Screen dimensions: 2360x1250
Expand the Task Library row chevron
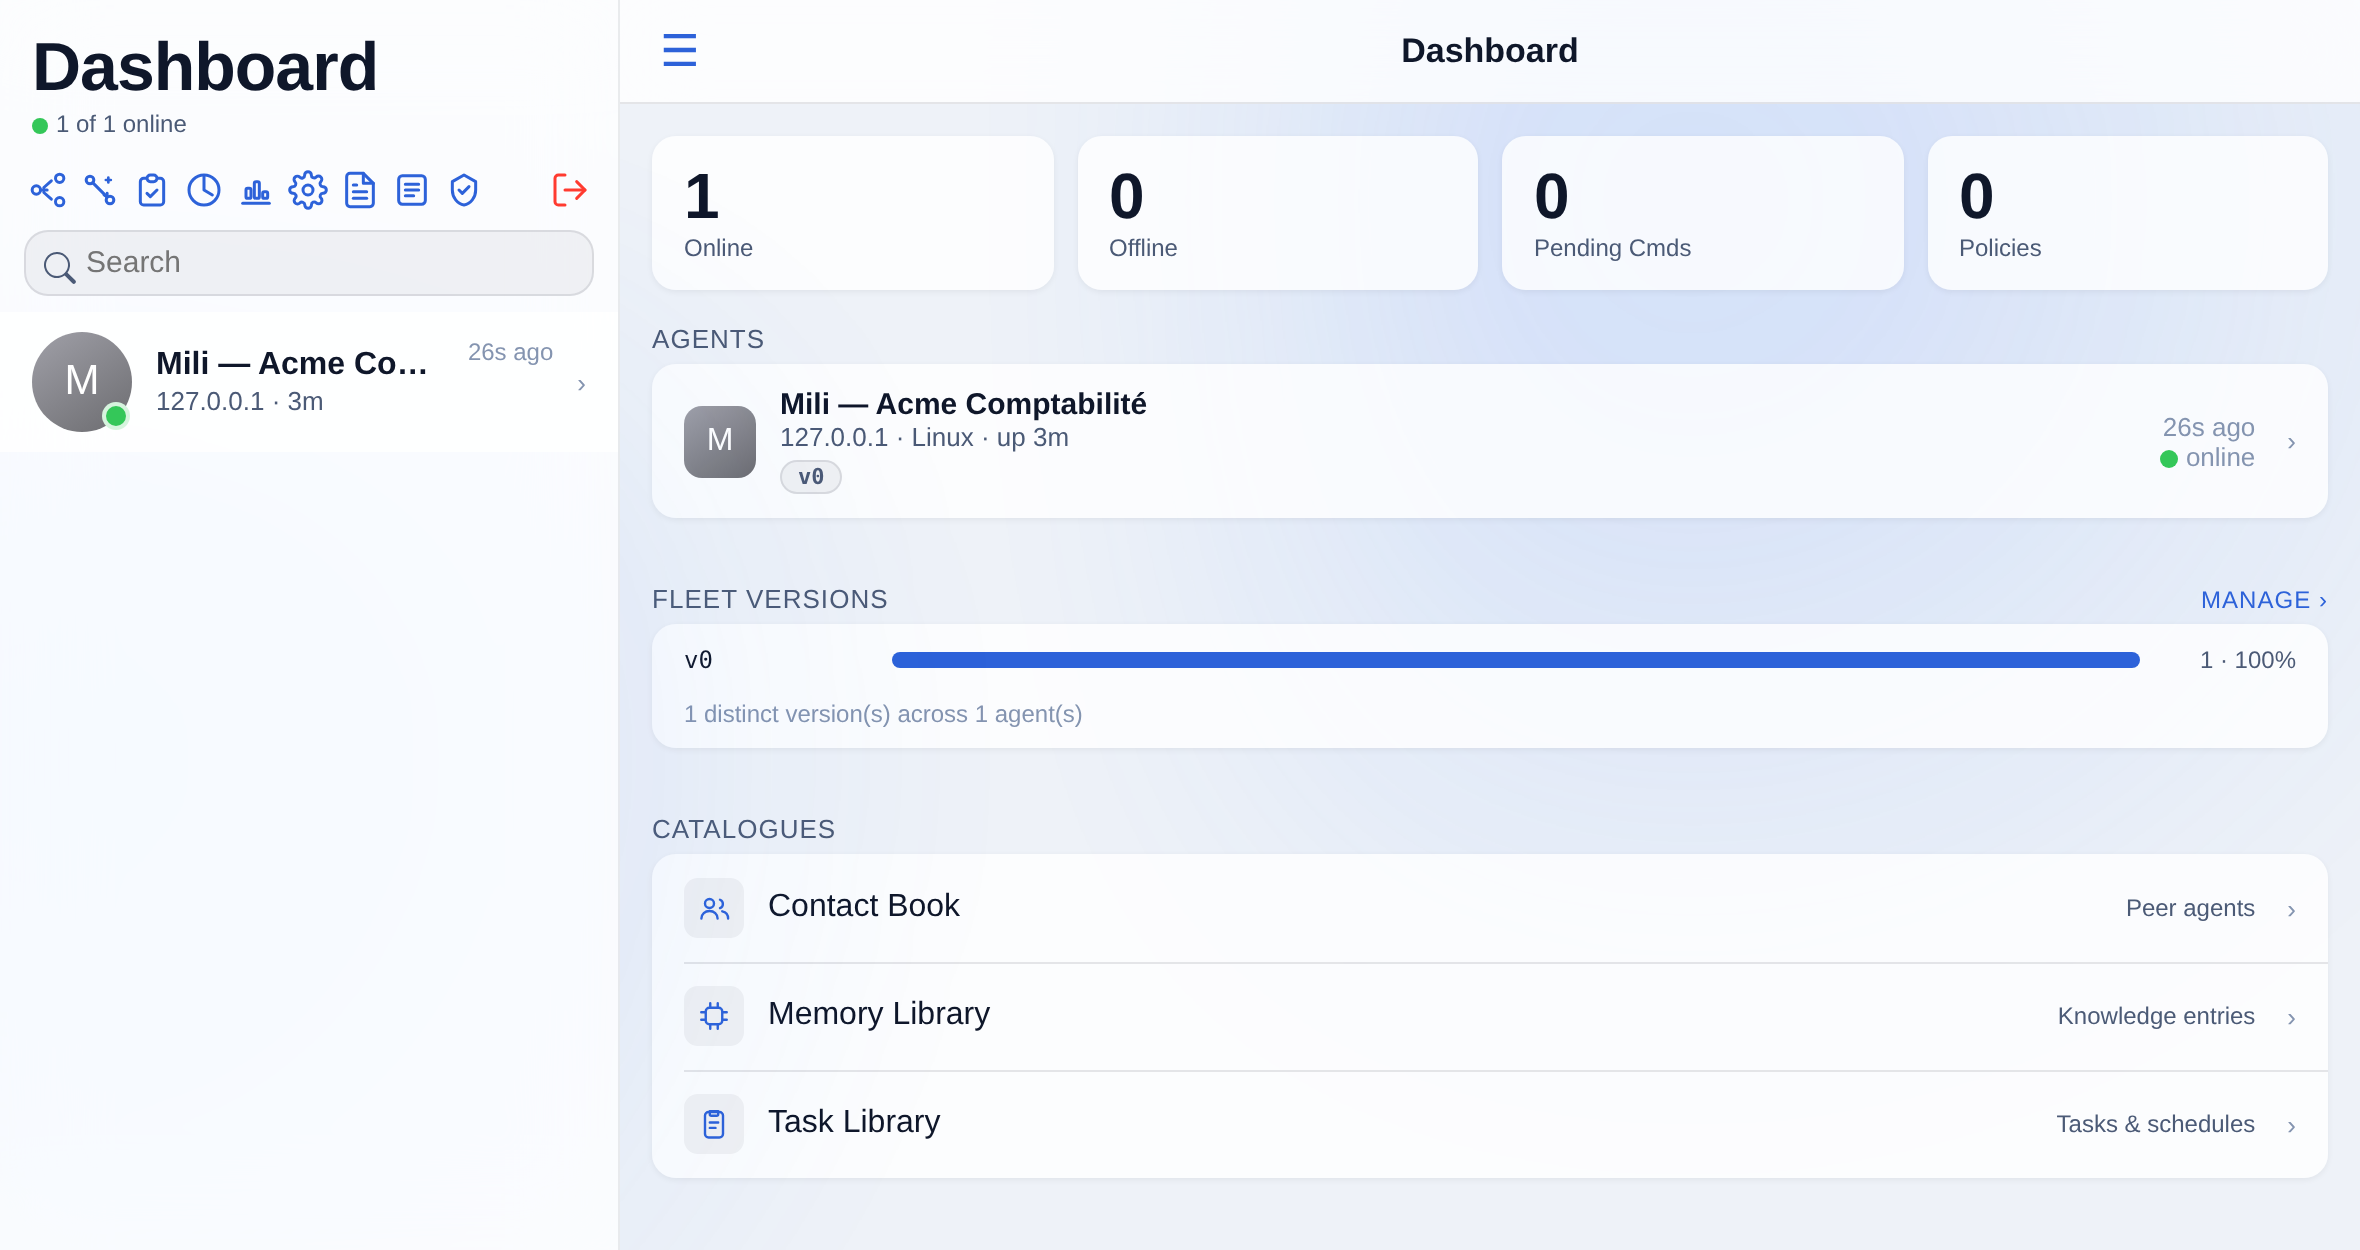(2291, 1126)
